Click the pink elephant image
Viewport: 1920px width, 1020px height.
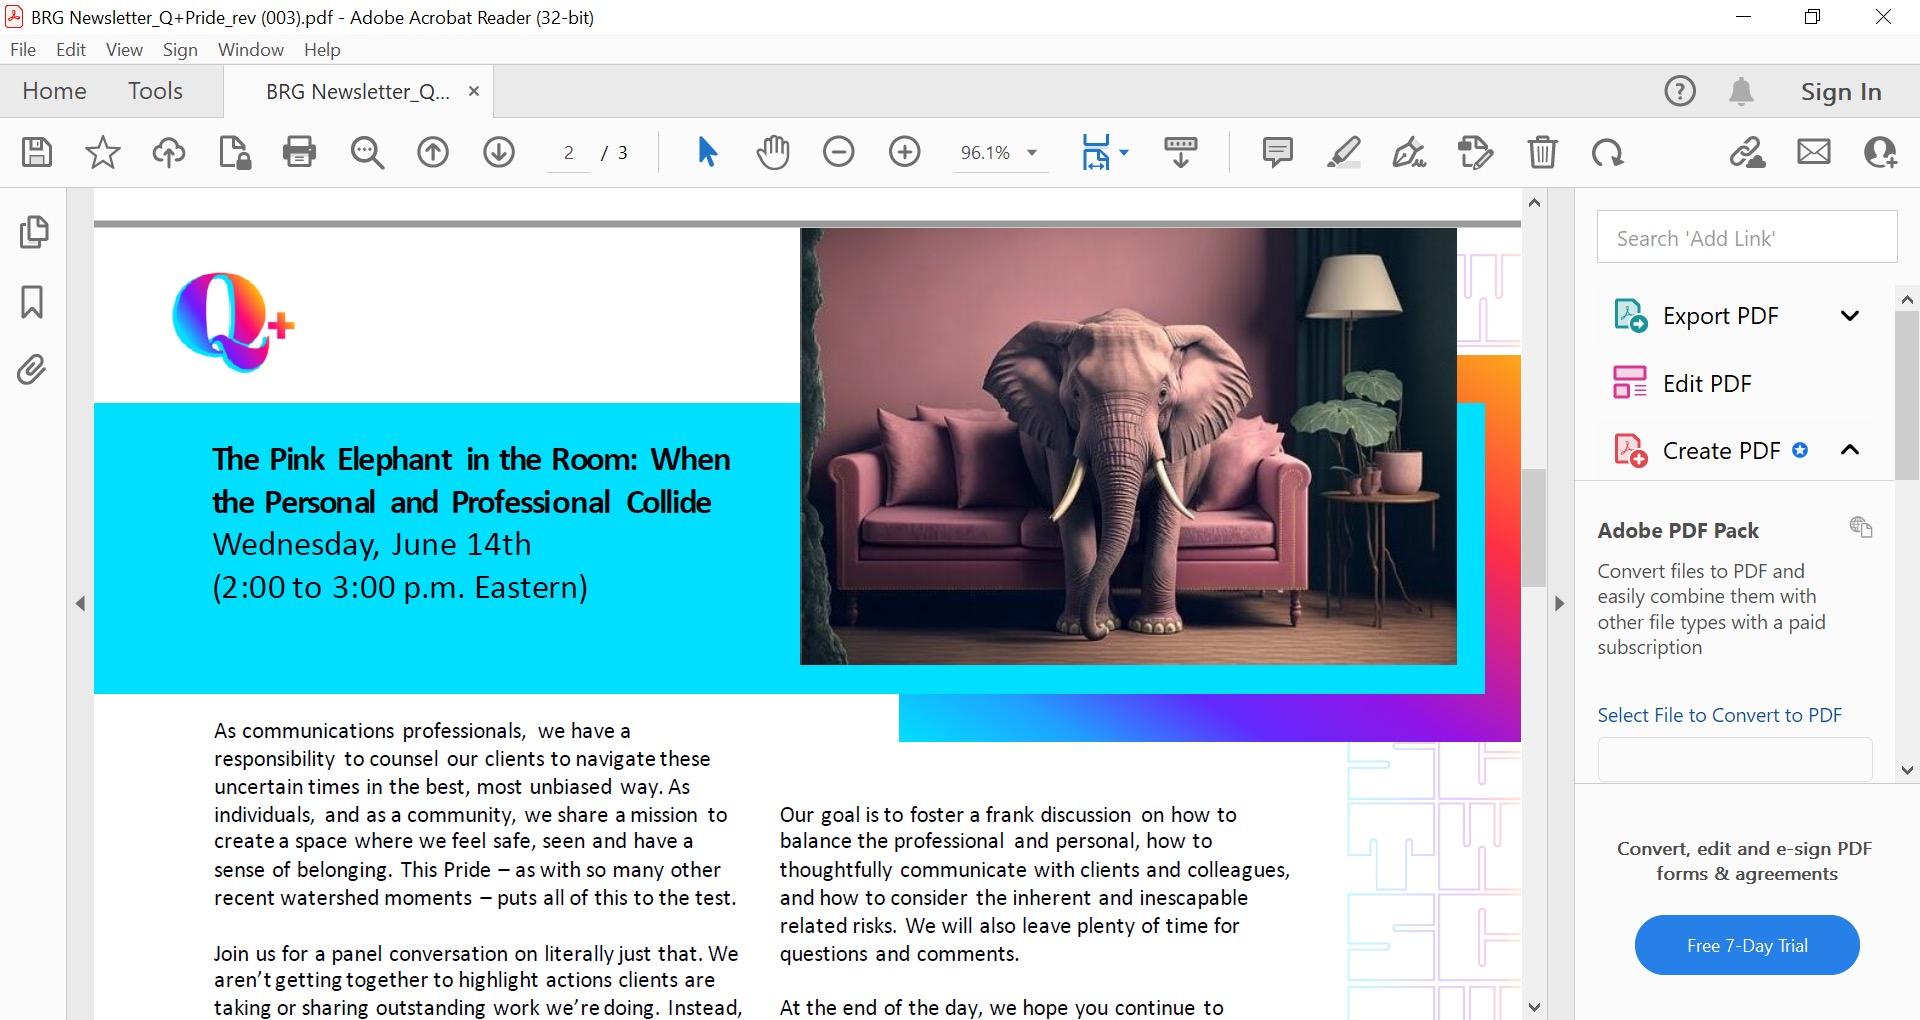click(x=1128, y=446)
